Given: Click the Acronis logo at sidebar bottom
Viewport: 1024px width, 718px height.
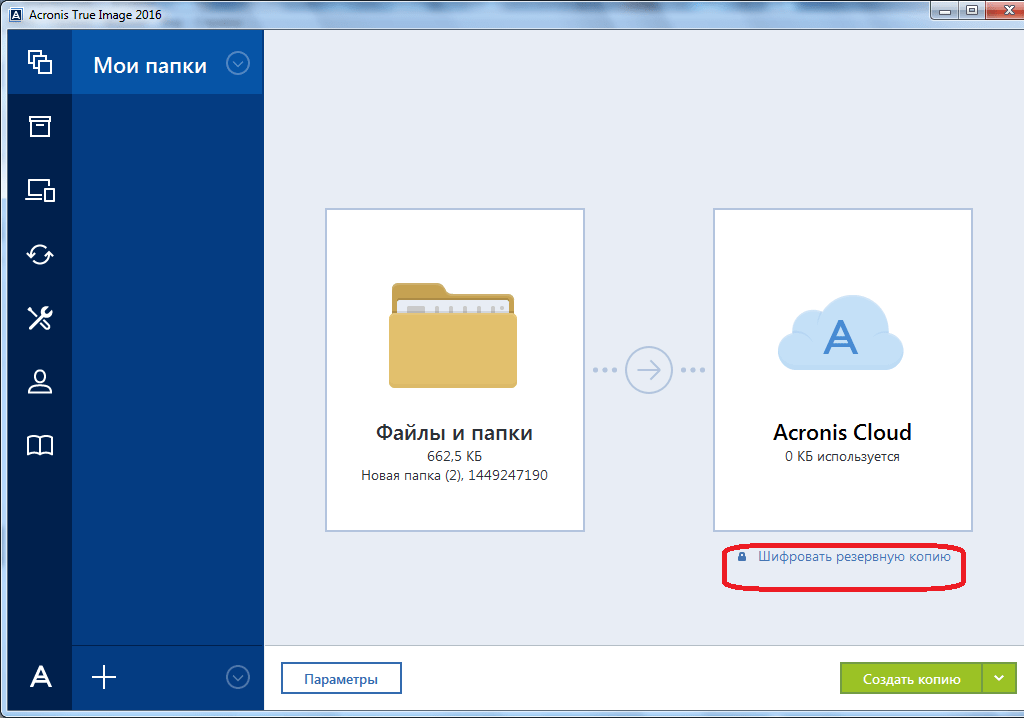Looking at the screenshot, I should 40,677.
